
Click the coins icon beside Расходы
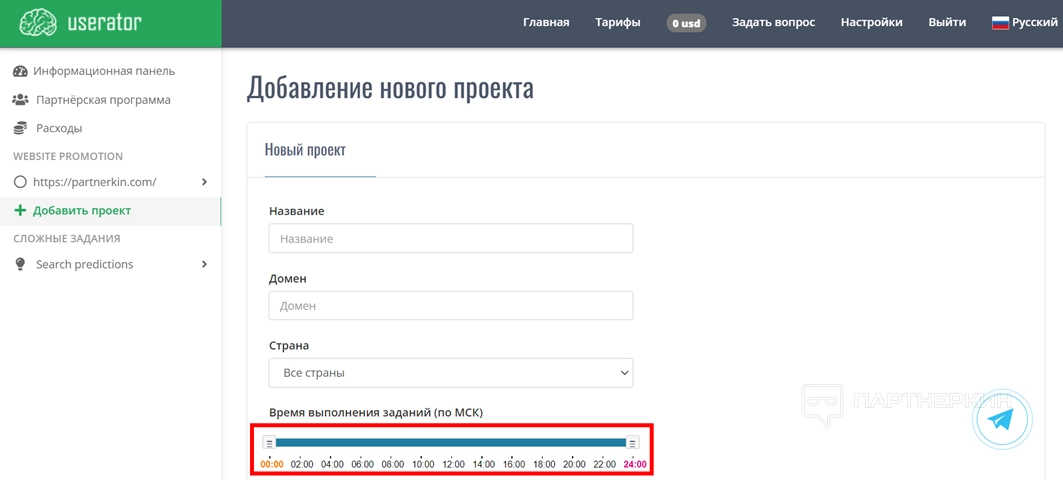pyautogui.click(x=20, y=128)
